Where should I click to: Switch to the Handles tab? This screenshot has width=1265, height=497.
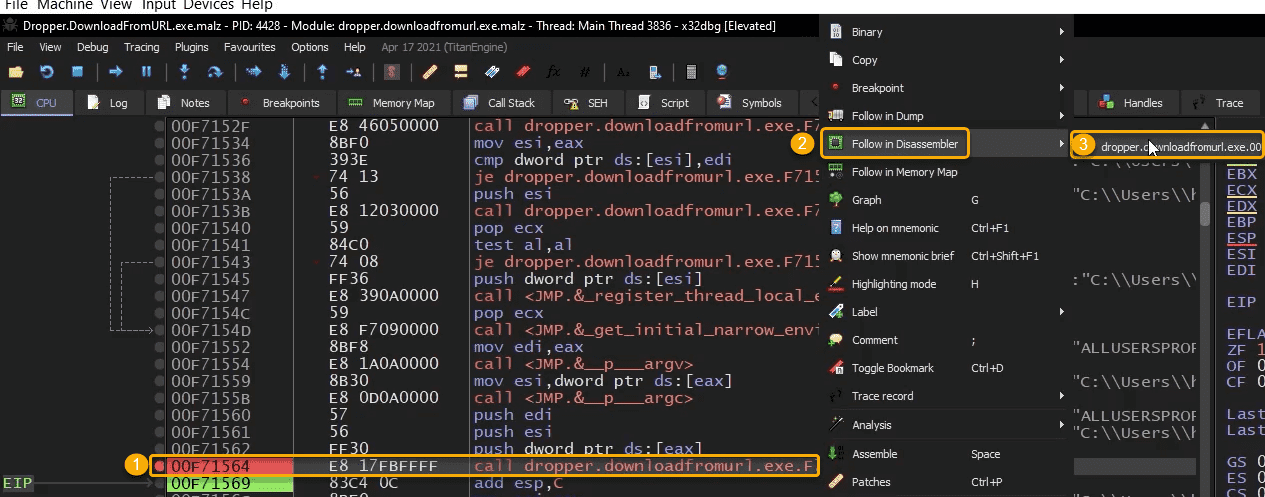coord(1132,103)
